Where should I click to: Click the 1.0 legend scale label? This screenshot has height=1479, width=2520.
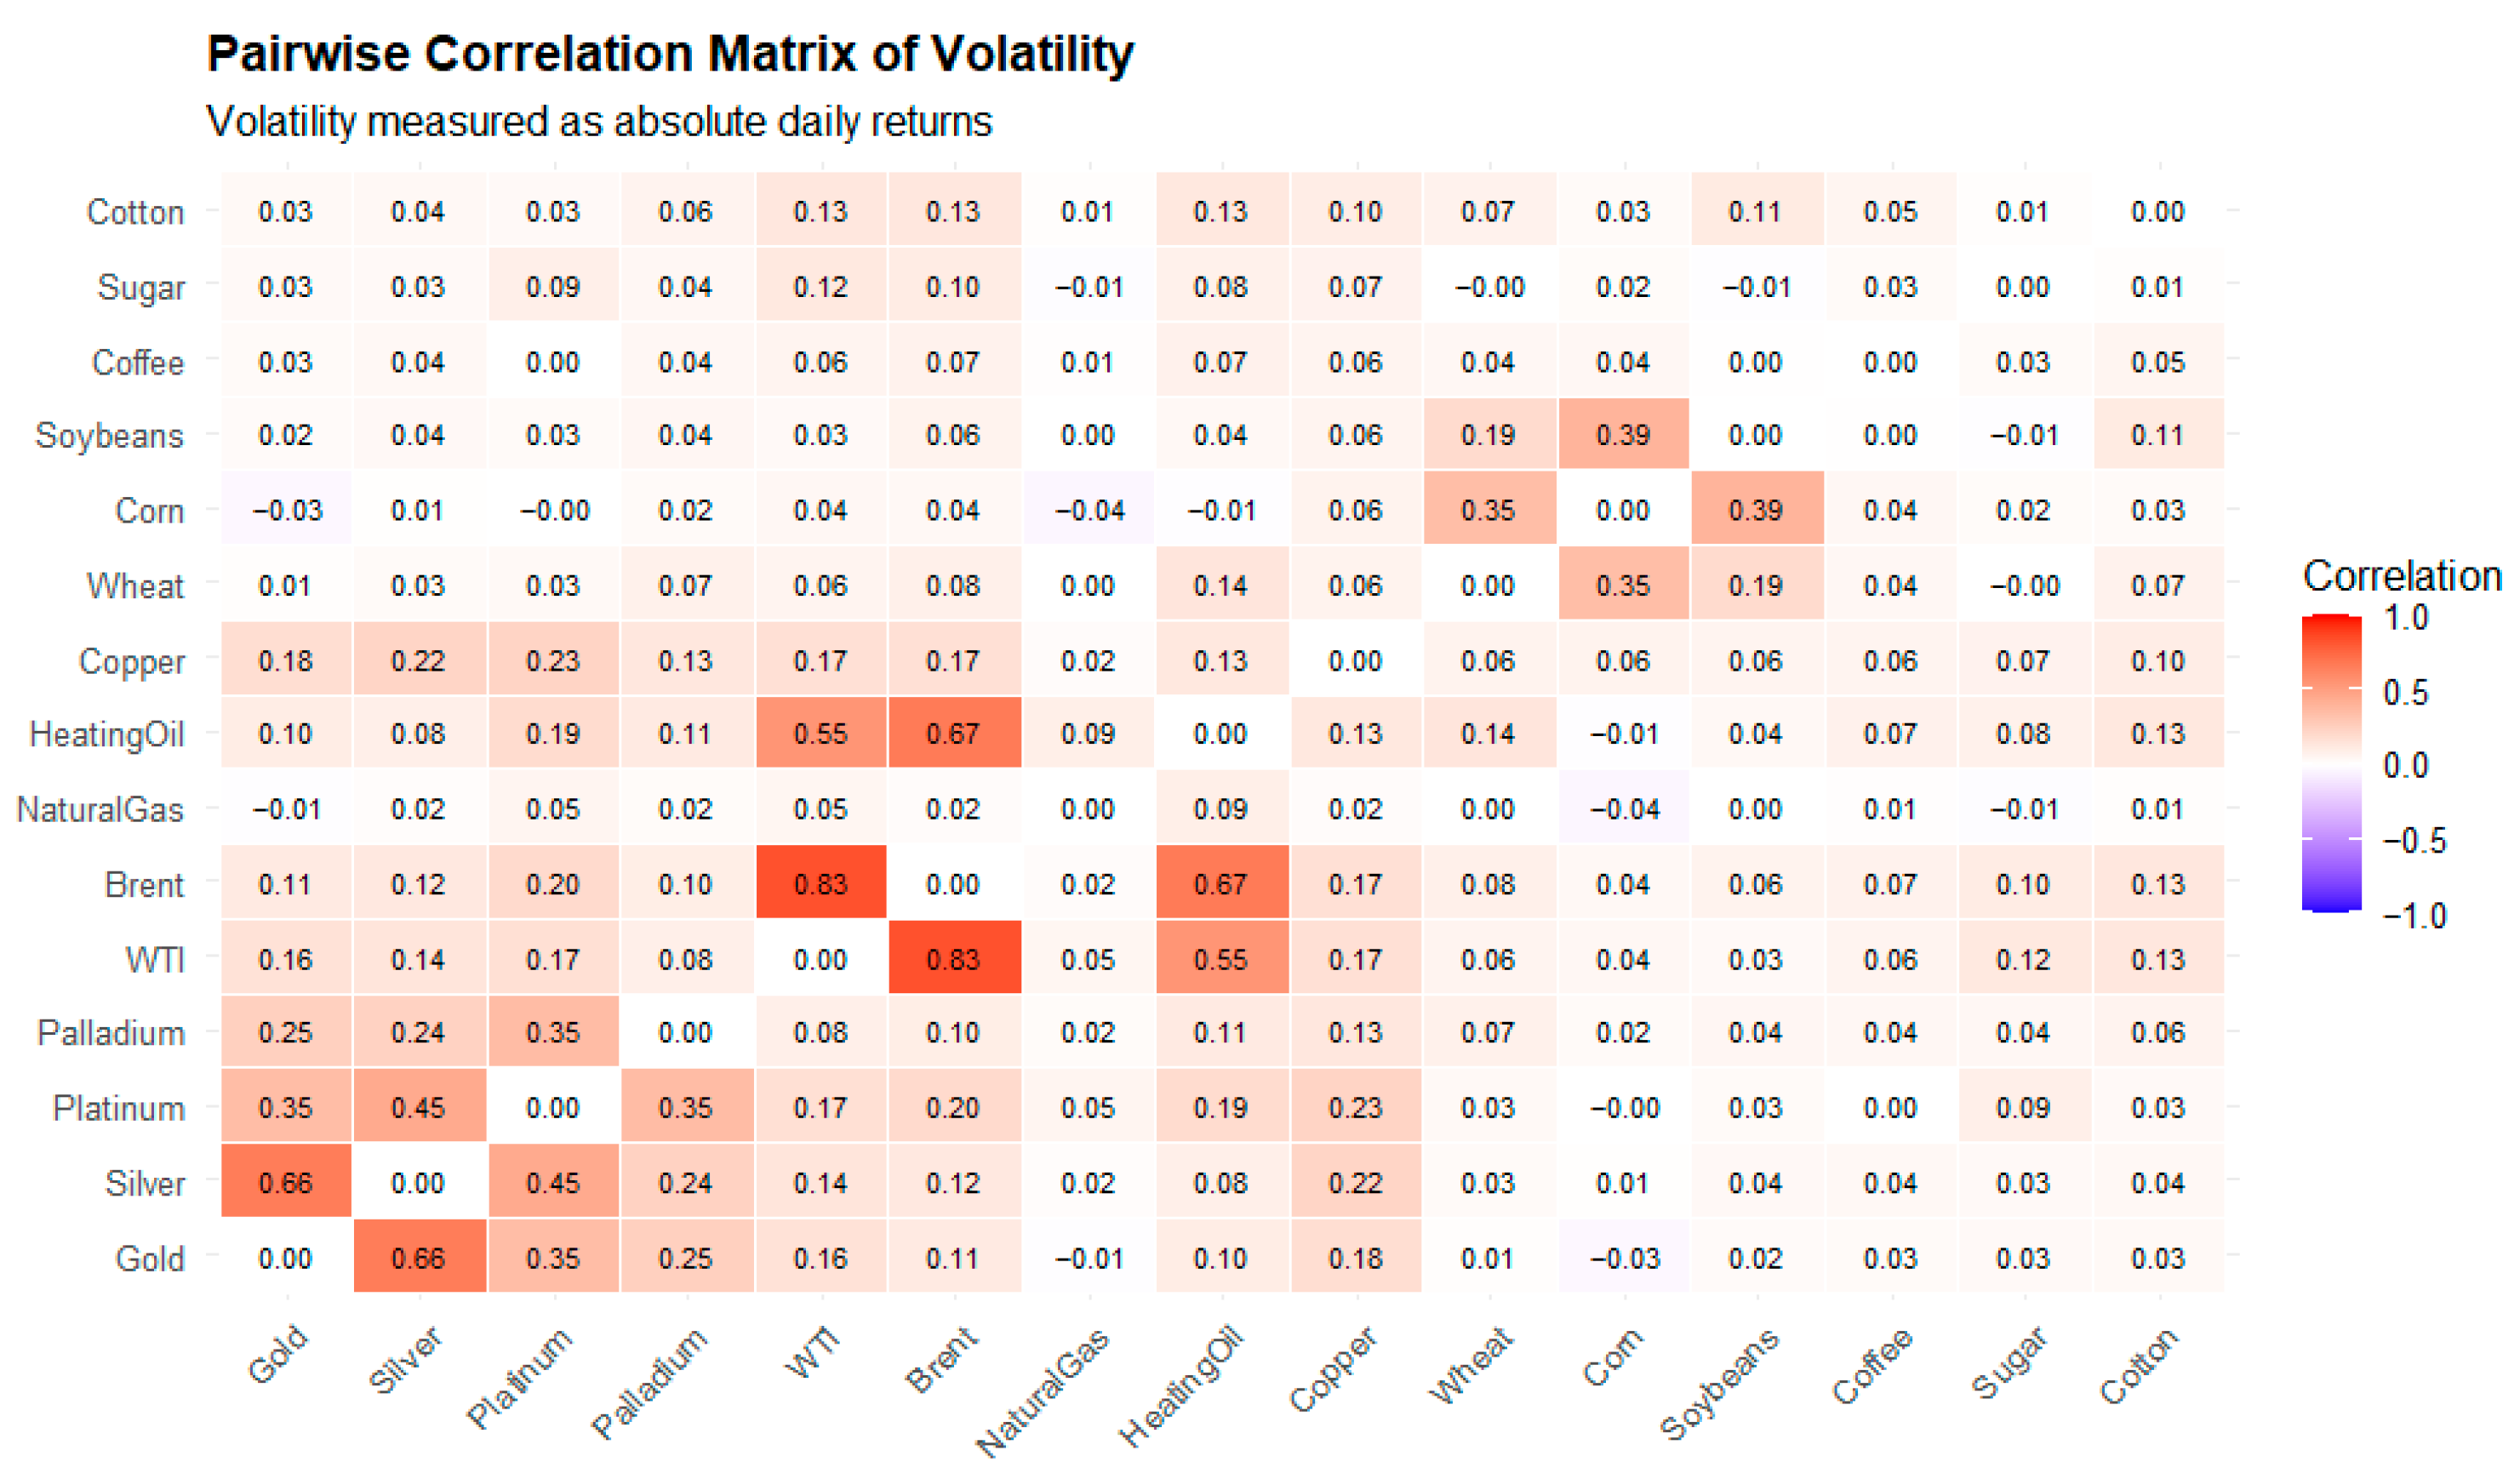pos(2406,617)
